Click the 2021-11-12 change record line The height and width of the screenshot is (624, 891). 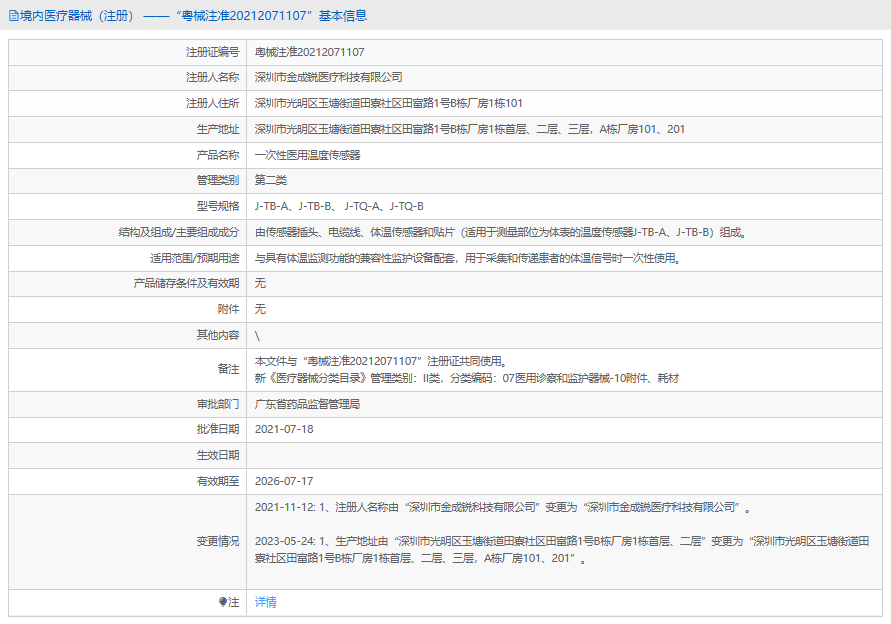pyautogui.click(x=503, y=507)
